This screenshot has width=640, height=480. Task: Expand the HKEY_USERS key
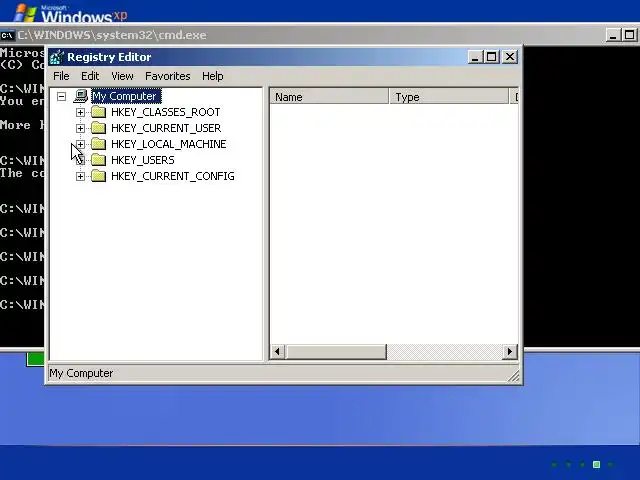pyautogui.click(x=80, y=160)
